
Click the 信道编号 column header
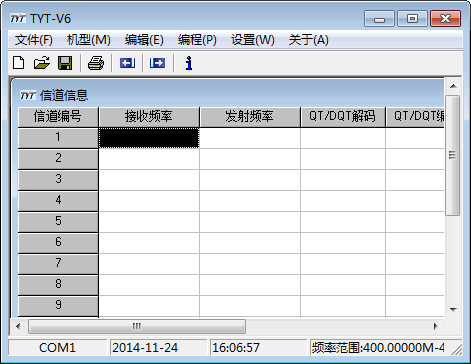point(58,117)
